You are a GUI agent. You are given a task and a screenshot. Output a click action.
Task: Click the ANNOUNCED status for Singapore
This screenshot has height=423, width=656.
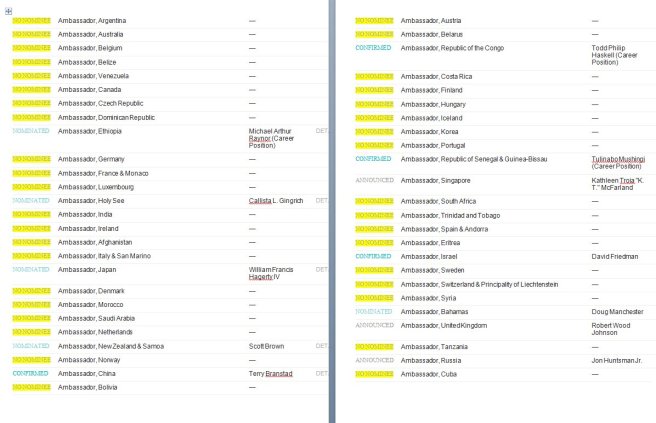click(374, 180)
